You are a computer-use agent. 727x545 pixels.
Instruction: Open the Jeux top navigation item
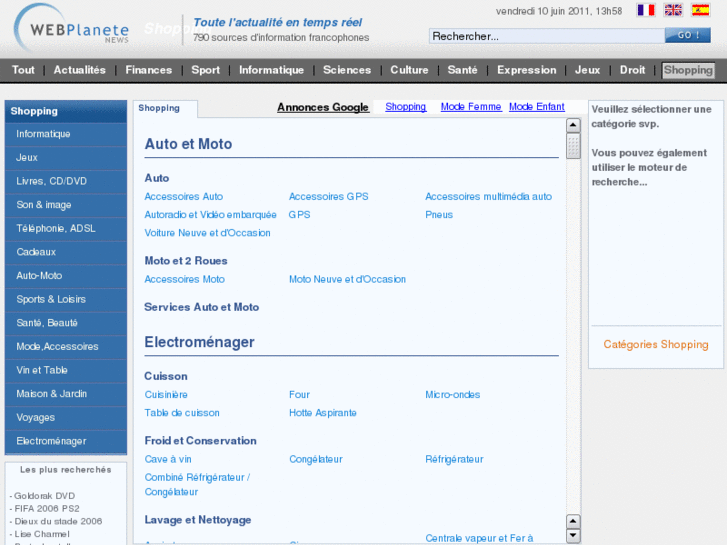tap(587, 70)
